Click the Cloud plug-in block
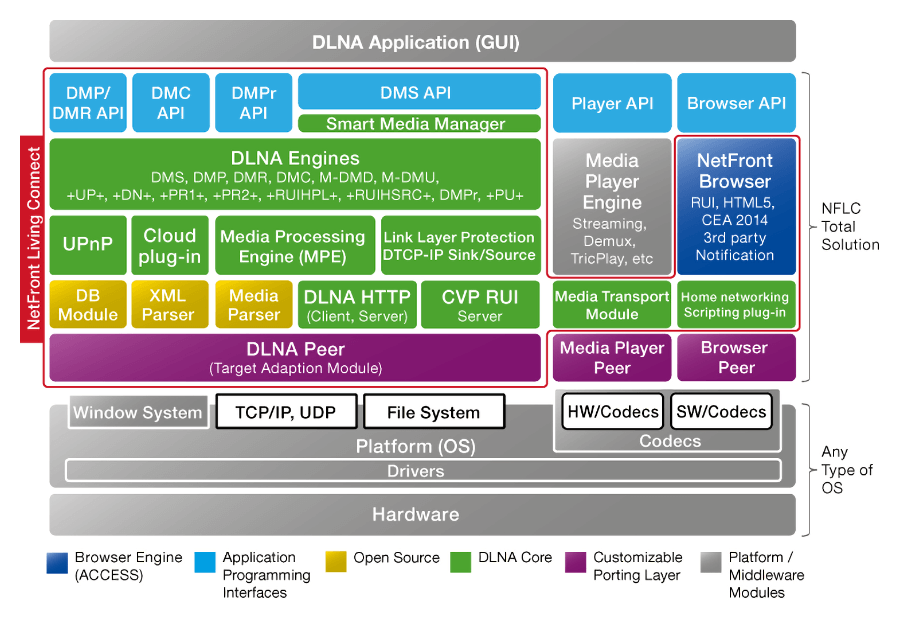The image size is (900, 620). [x=170, y=245]
